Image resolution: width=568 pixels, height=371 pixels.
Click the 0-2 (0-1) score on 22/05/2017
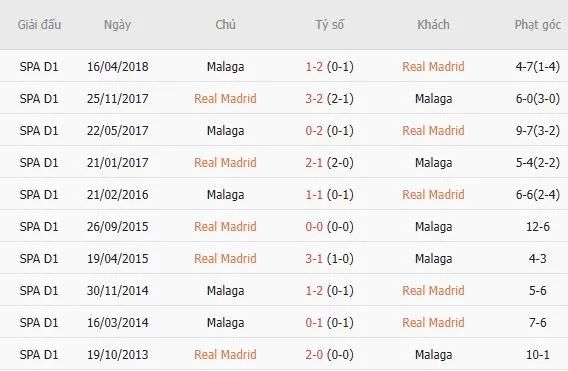click(329, 130)
